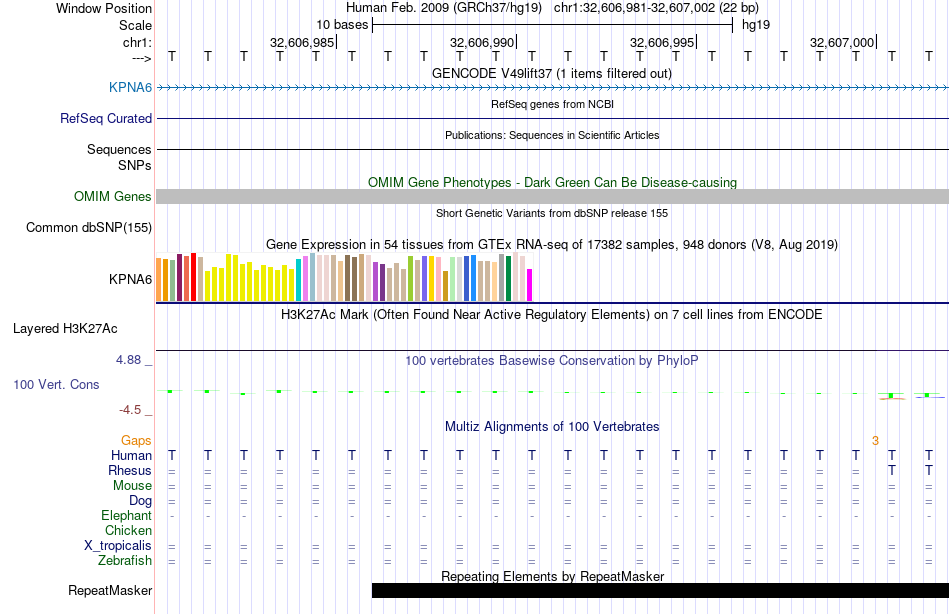Click the black RepeatMasker element bar
Image resolution: width=950 pixels, height=614 pixels.
[660, 590]
